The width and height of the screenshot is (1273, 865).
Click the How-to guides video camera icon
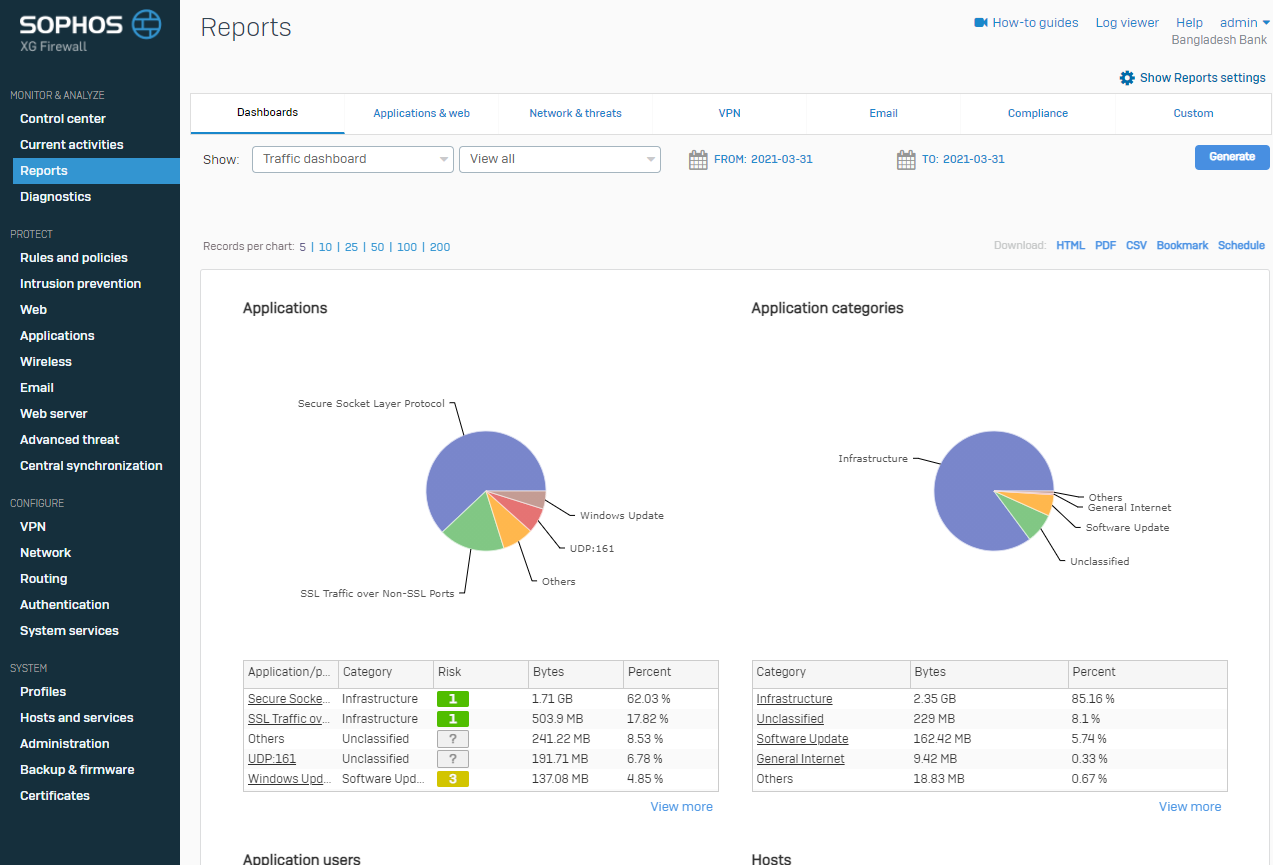coord(981,23)
